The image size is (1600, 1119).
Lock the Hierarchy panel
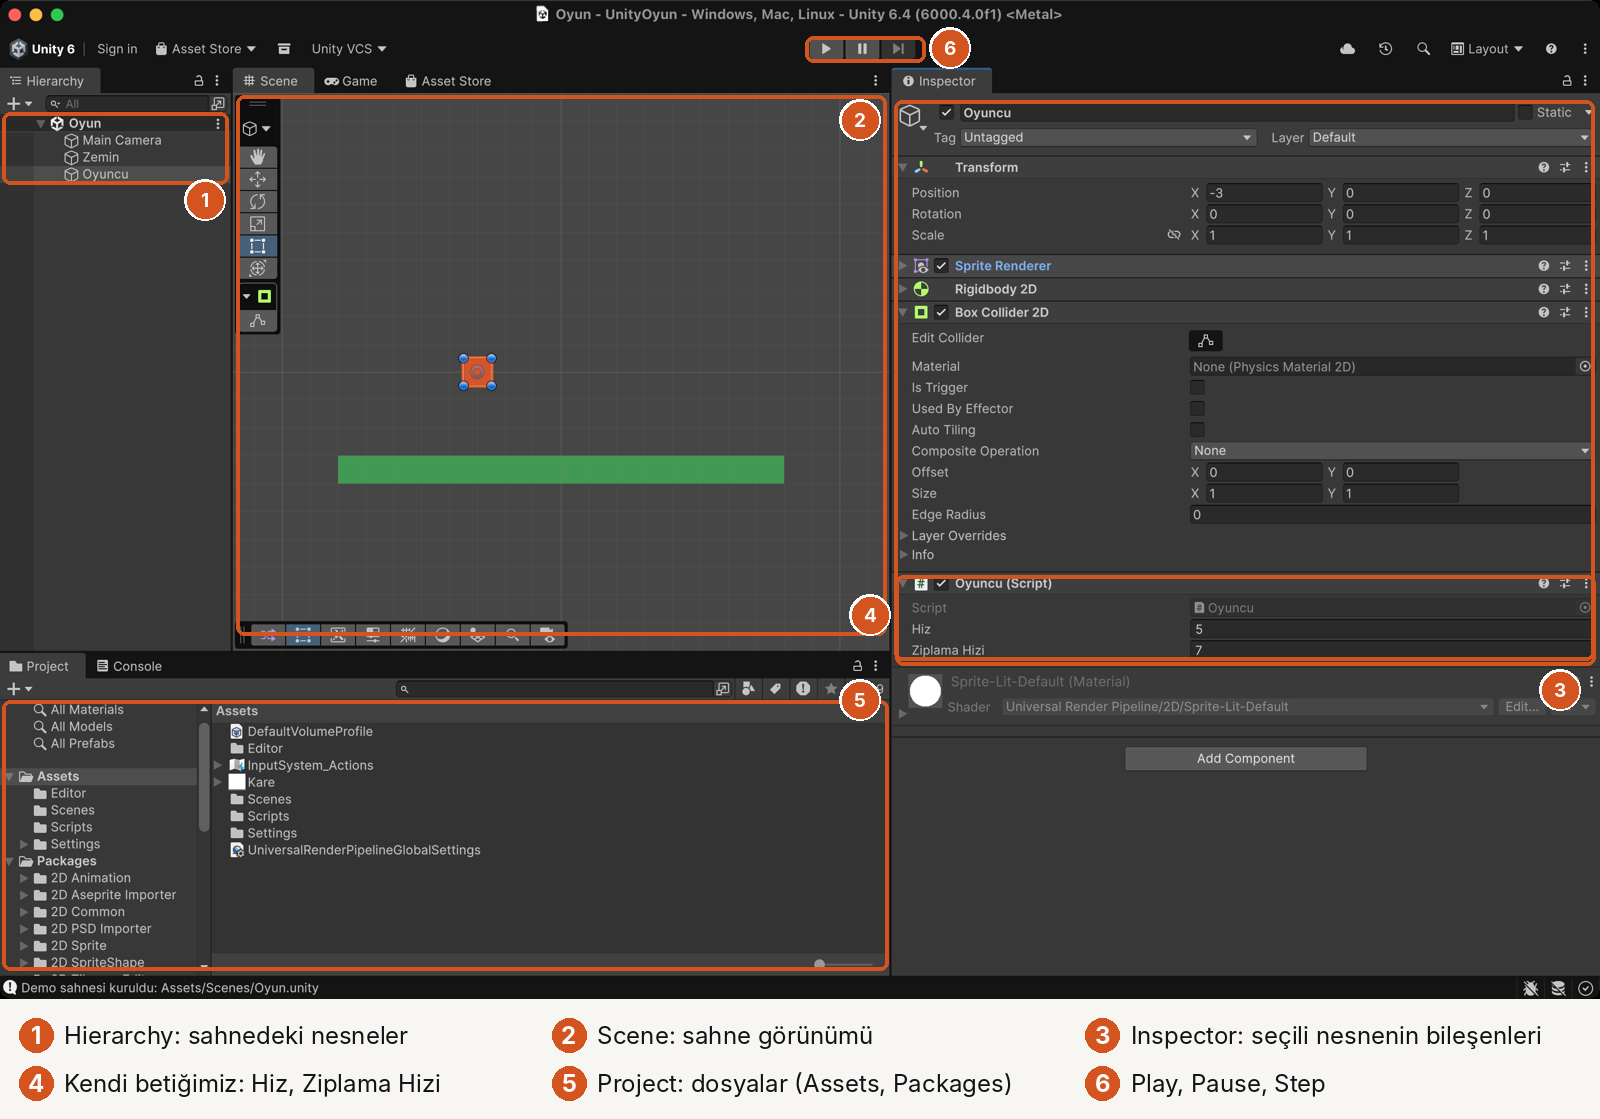pos(198,81)
